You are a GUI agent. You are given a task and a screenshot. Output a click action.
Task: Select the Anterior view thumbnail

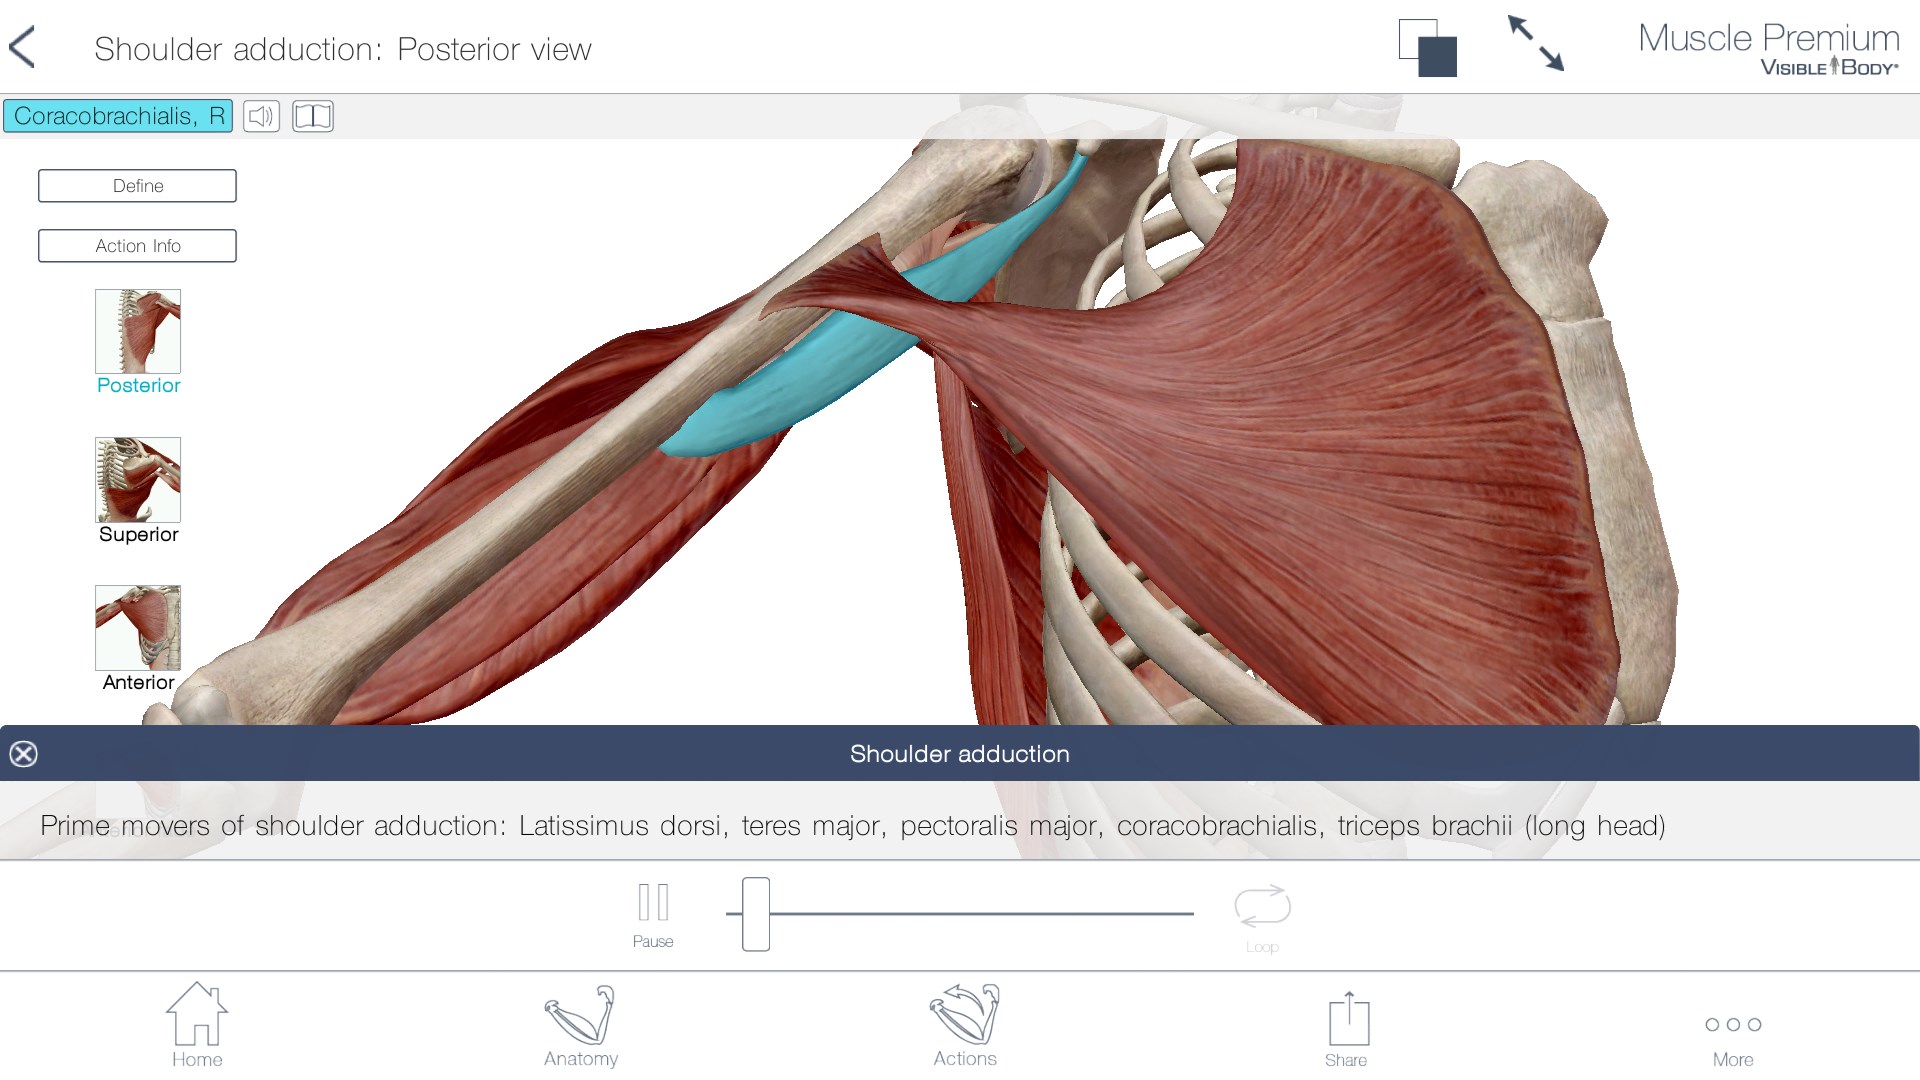click(138, 638)
